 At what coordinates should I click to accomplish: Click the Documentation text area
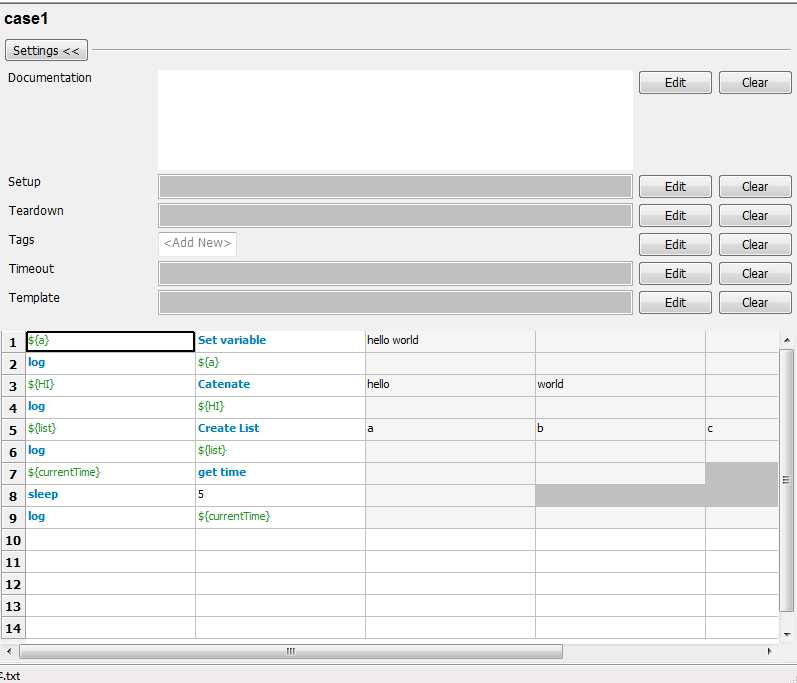coord(395,120)
